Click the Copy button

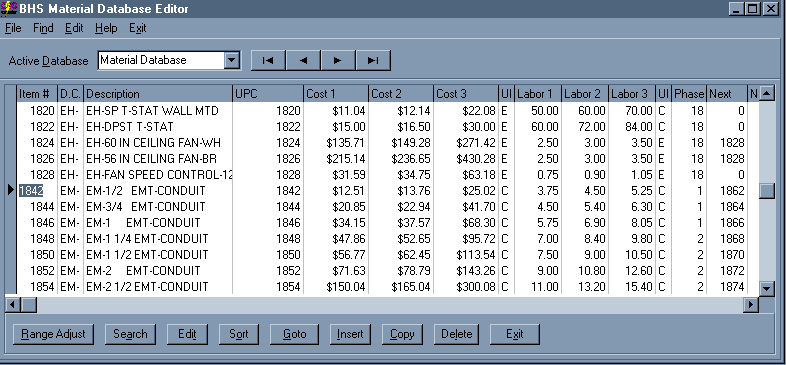point(402,334)
